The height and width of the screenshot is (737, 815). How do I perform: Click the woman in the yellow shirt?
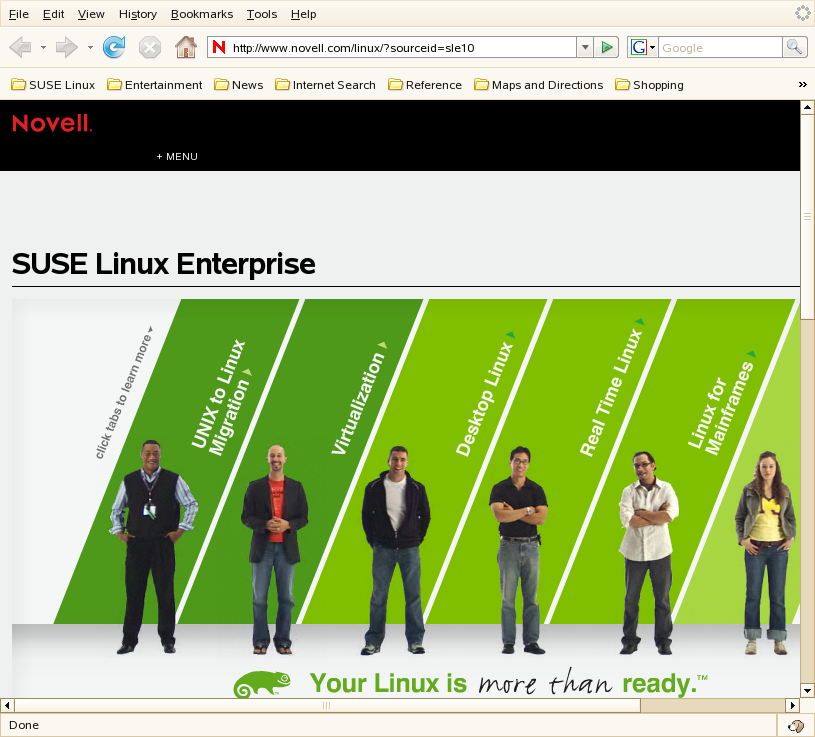765,552
